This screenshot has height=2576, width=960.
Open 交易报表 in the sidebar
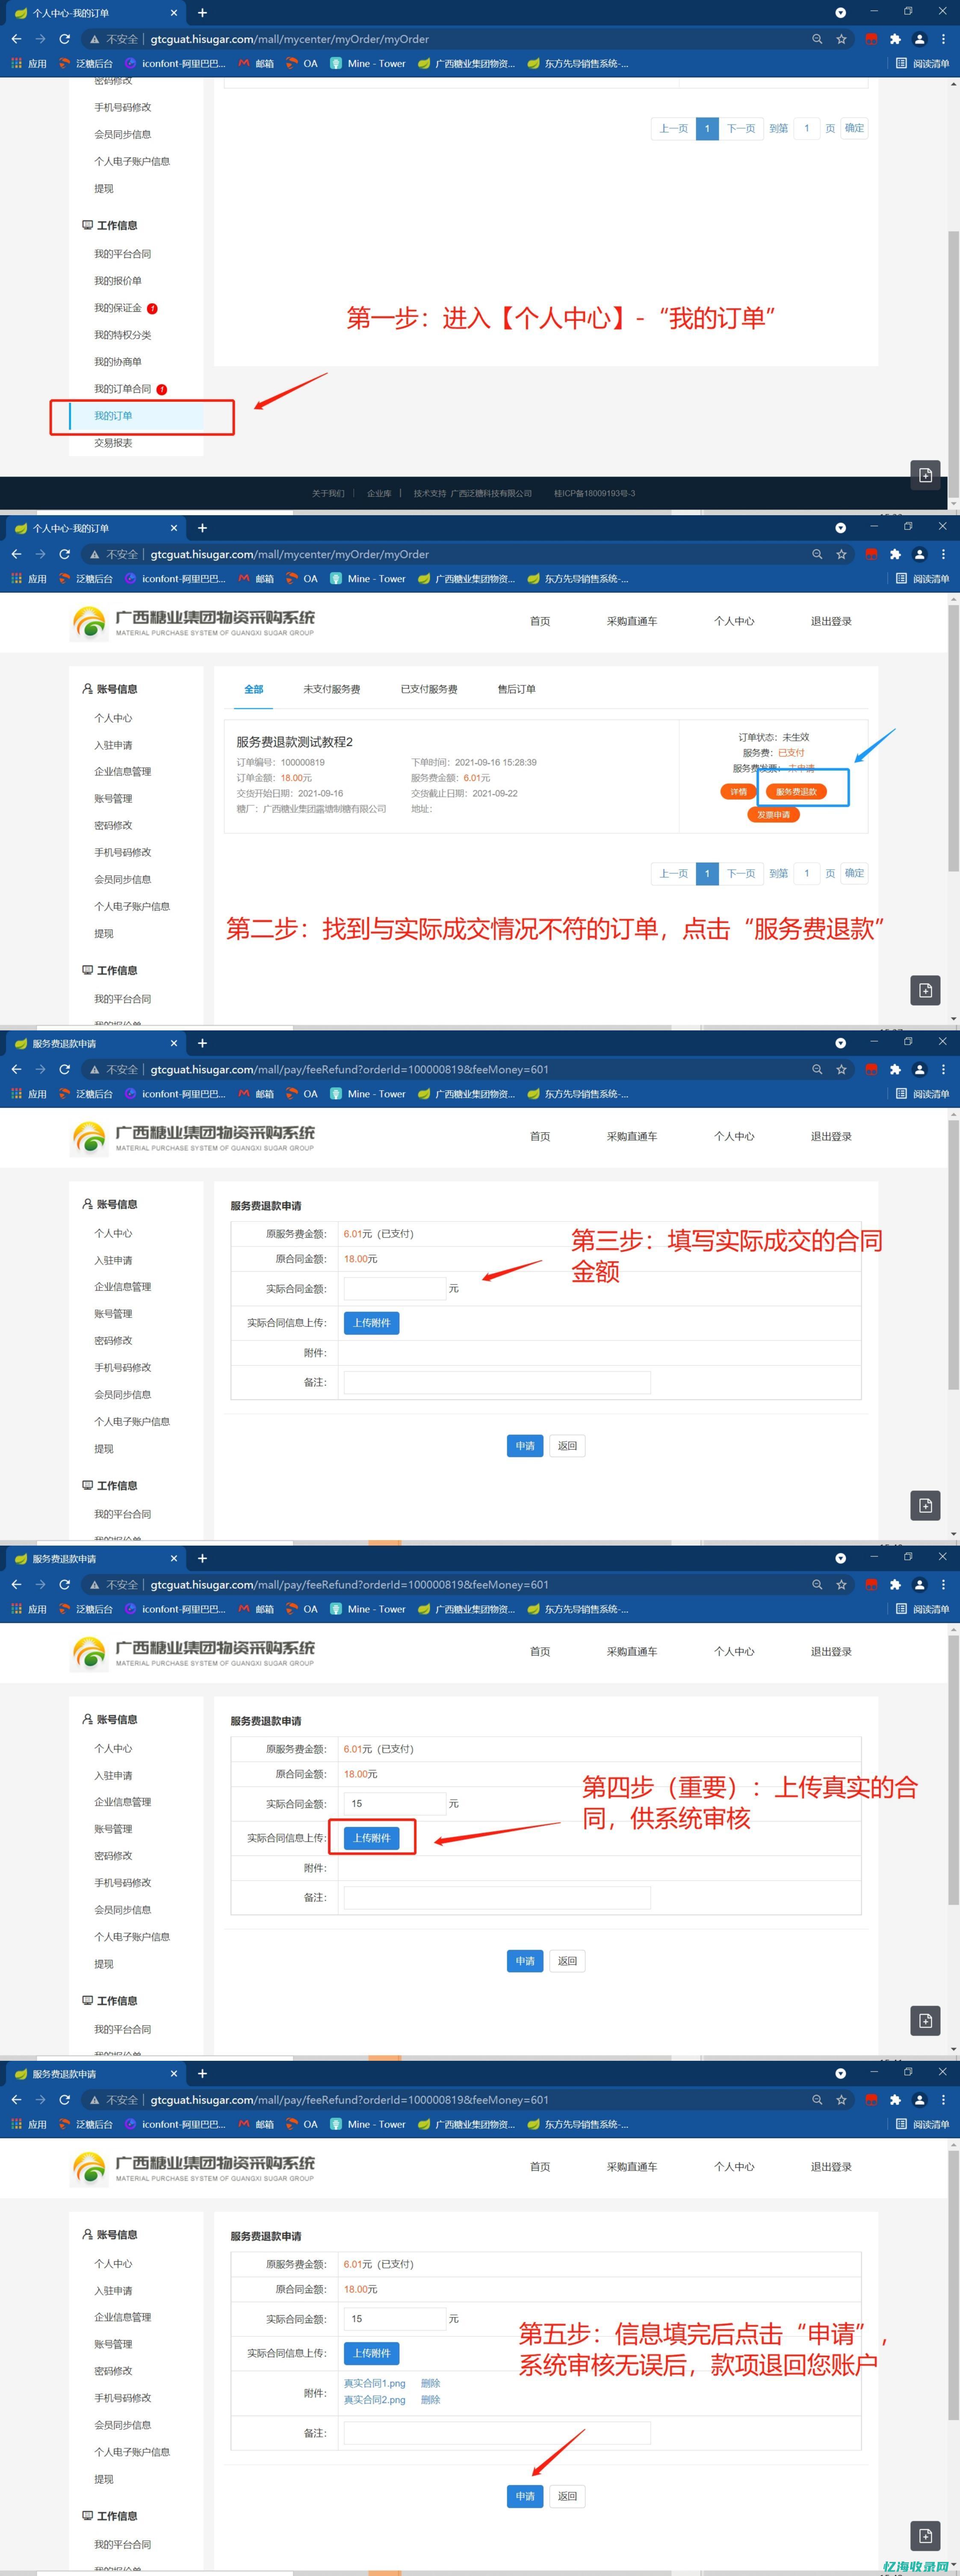tap(113, 443)
